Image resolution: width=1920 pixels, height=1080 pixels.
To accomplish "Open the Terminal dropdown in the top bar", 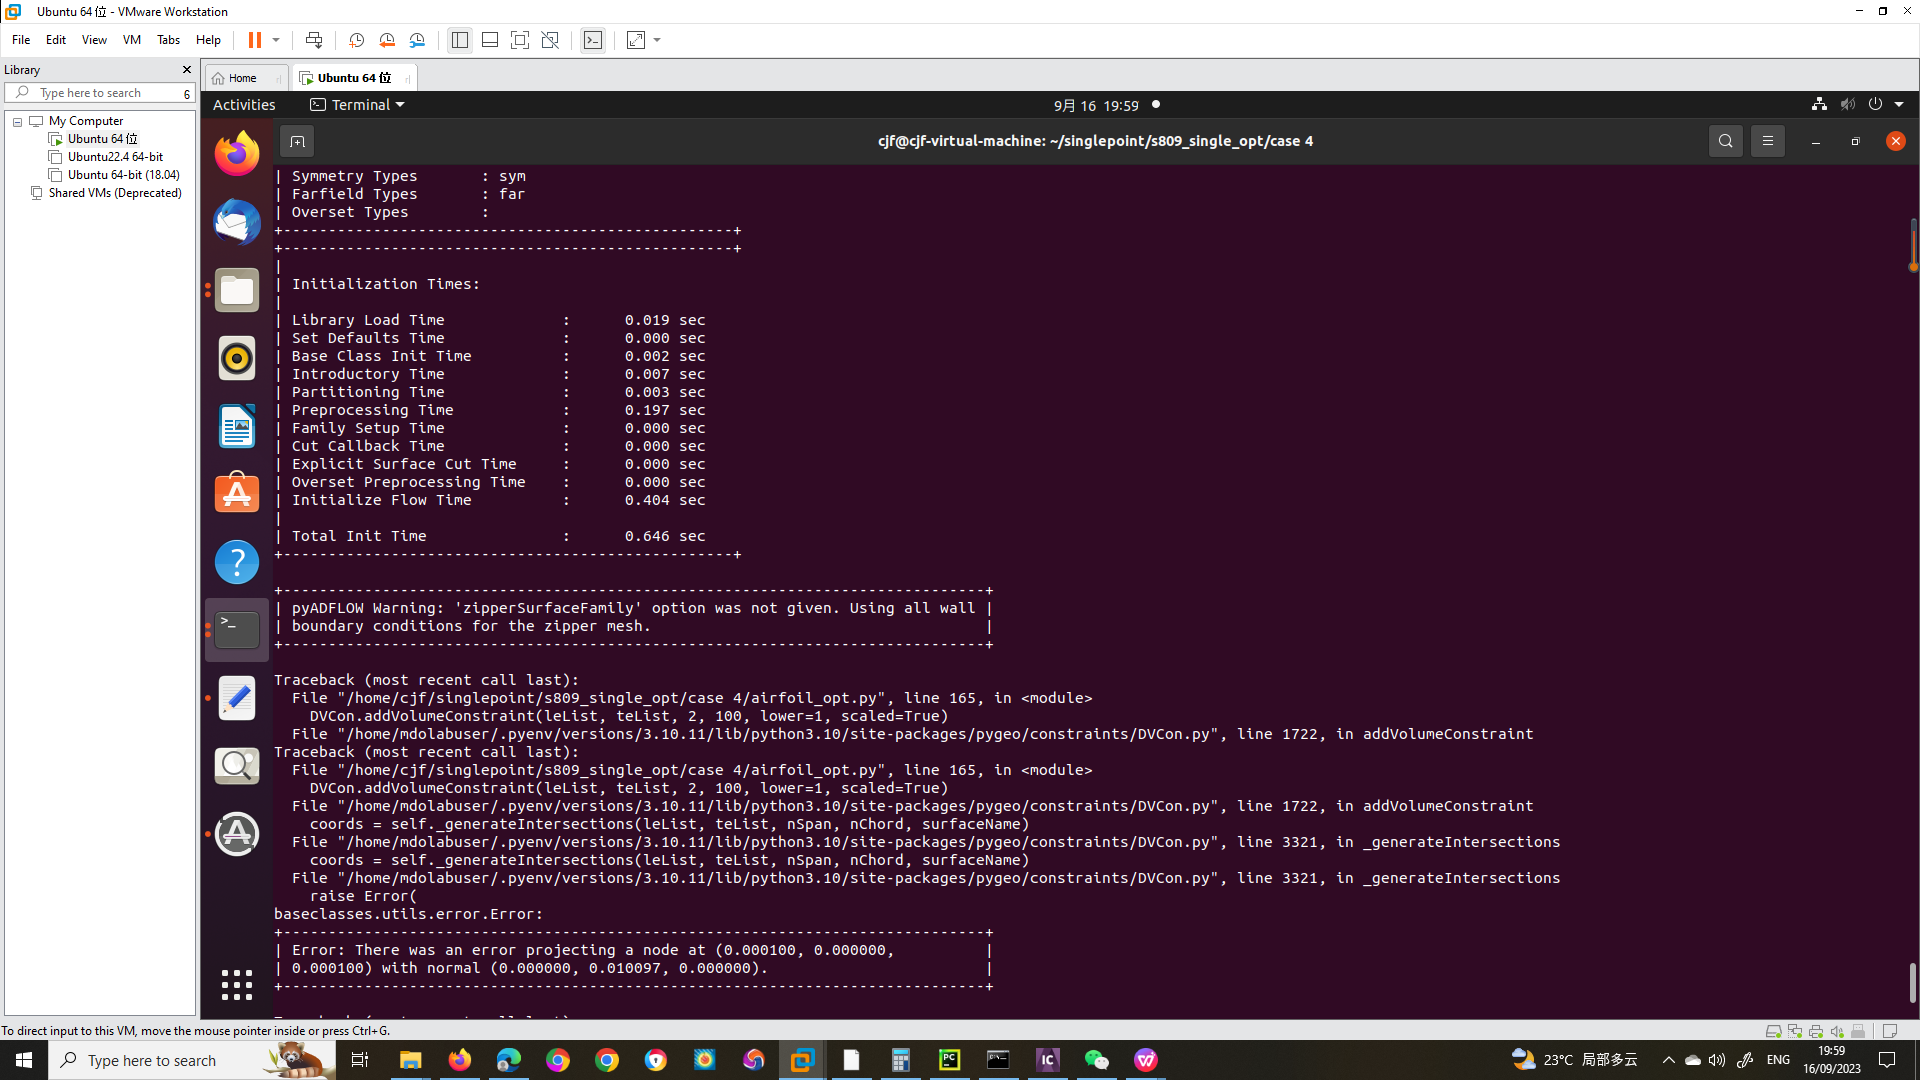I will point(357,104).
